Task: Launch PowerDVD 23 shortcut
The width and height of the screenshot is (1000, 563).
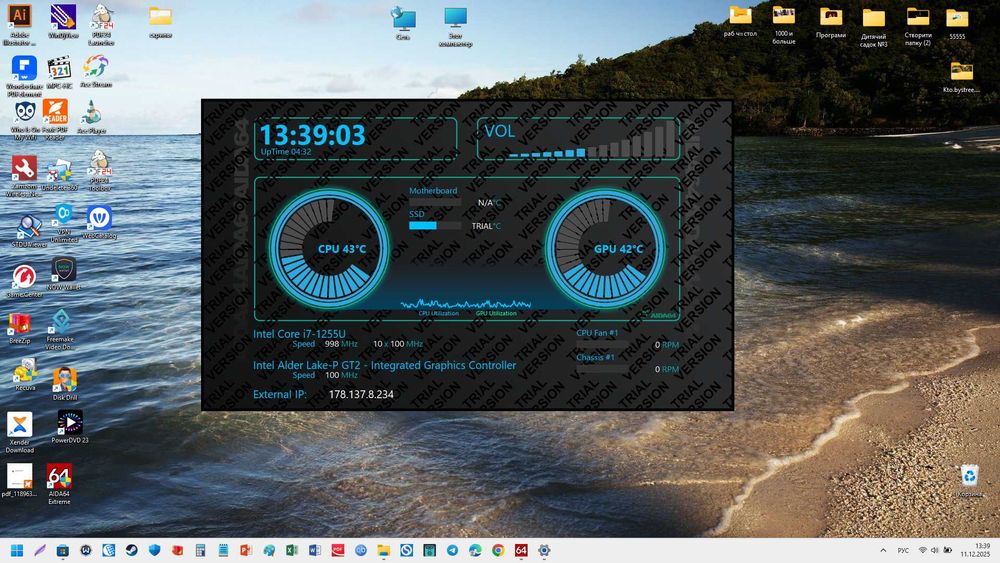Action: [70, 427]
